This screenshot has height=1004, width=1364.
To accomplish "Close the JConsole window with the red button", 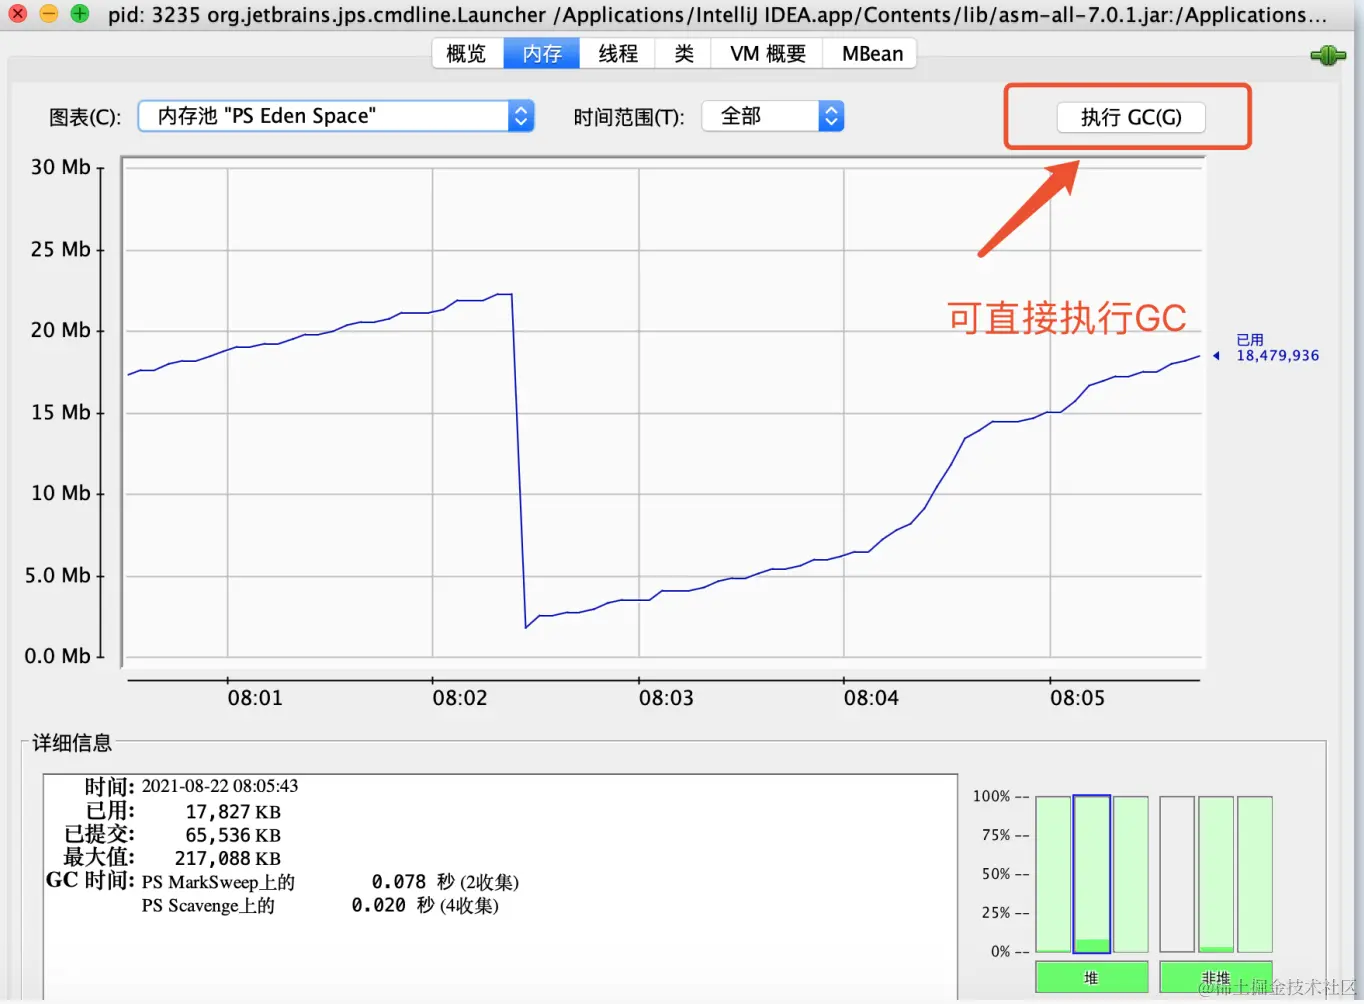I will click(x=18, y=14).
